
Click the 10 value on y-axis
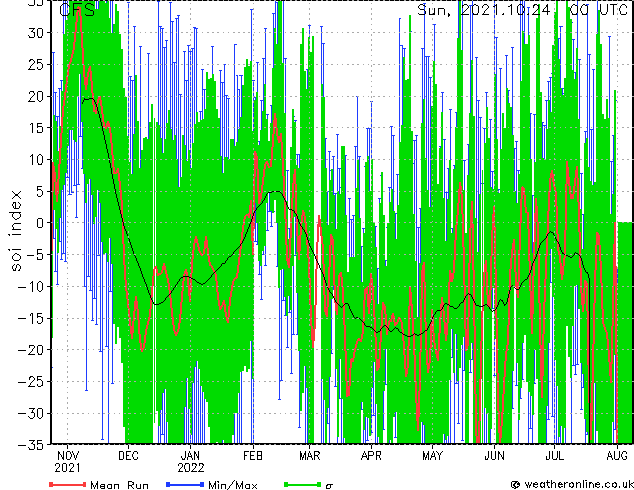point(35,160)
